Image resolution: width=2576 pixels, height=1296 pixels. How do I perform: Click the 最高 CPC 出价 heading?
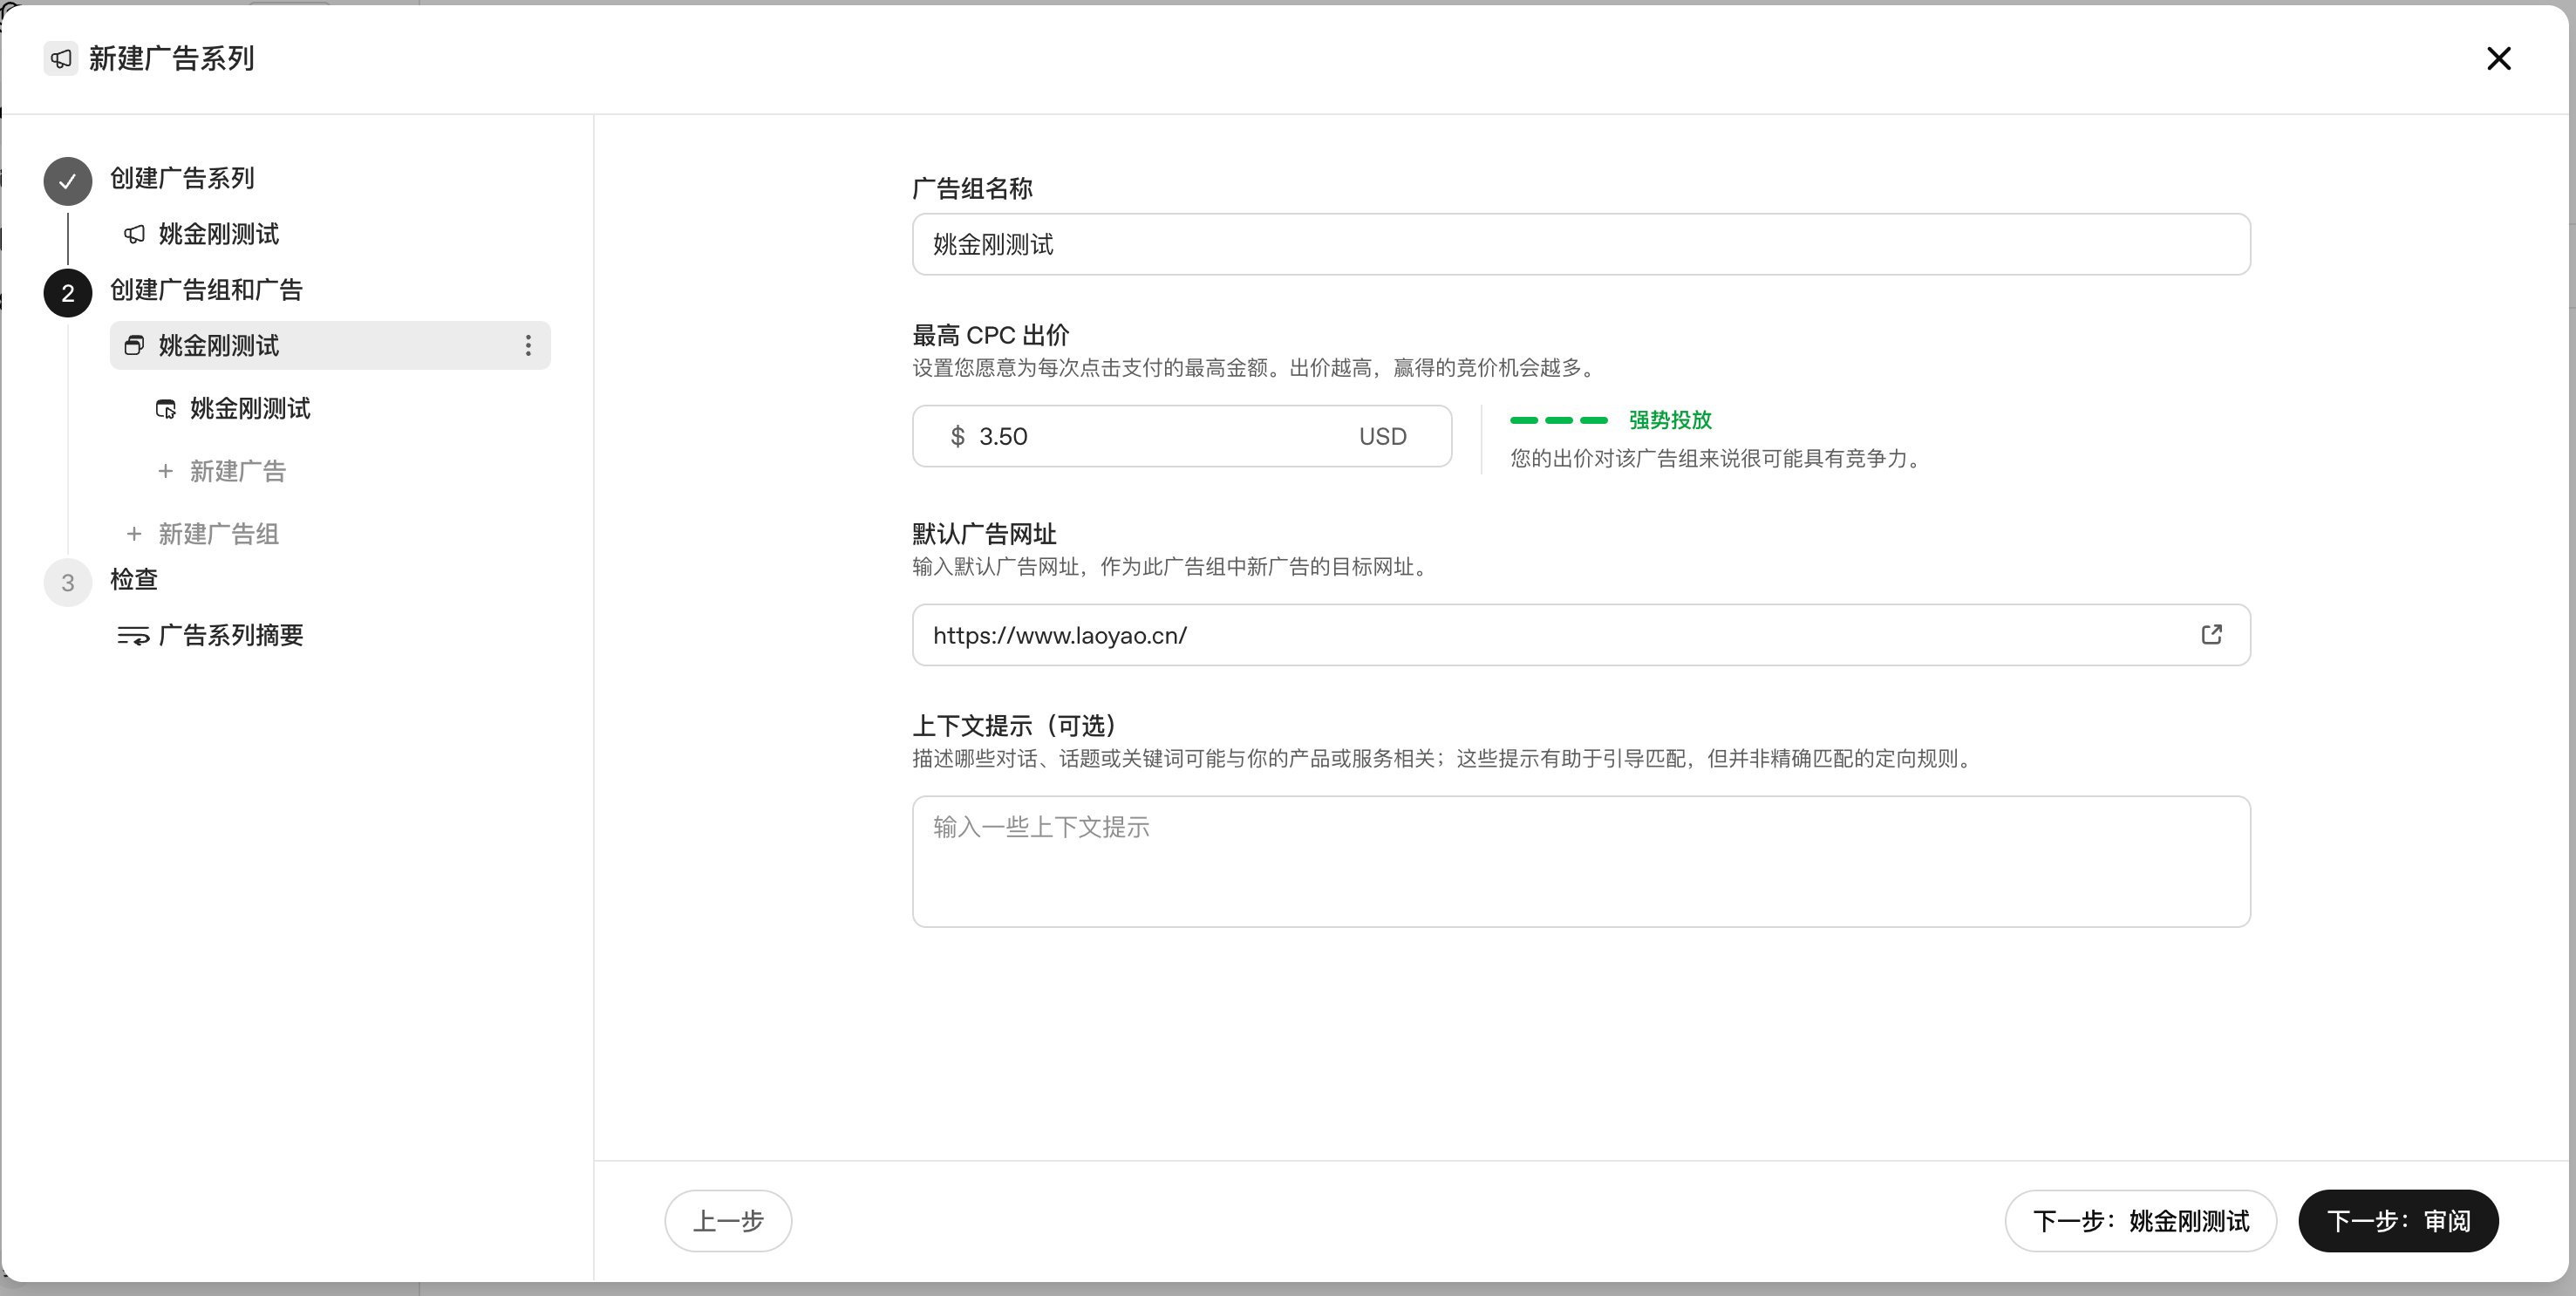point(990,336)
